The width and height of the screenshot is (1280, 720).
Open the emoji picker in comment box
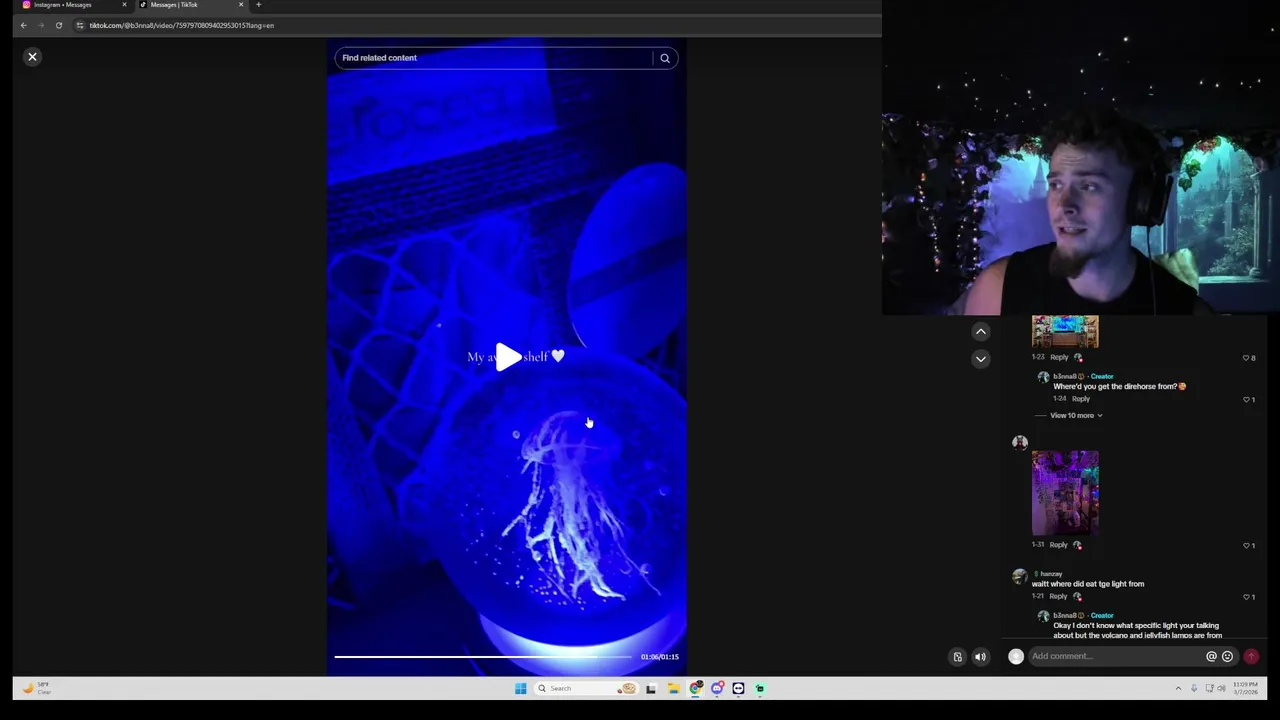(1227, 656)
